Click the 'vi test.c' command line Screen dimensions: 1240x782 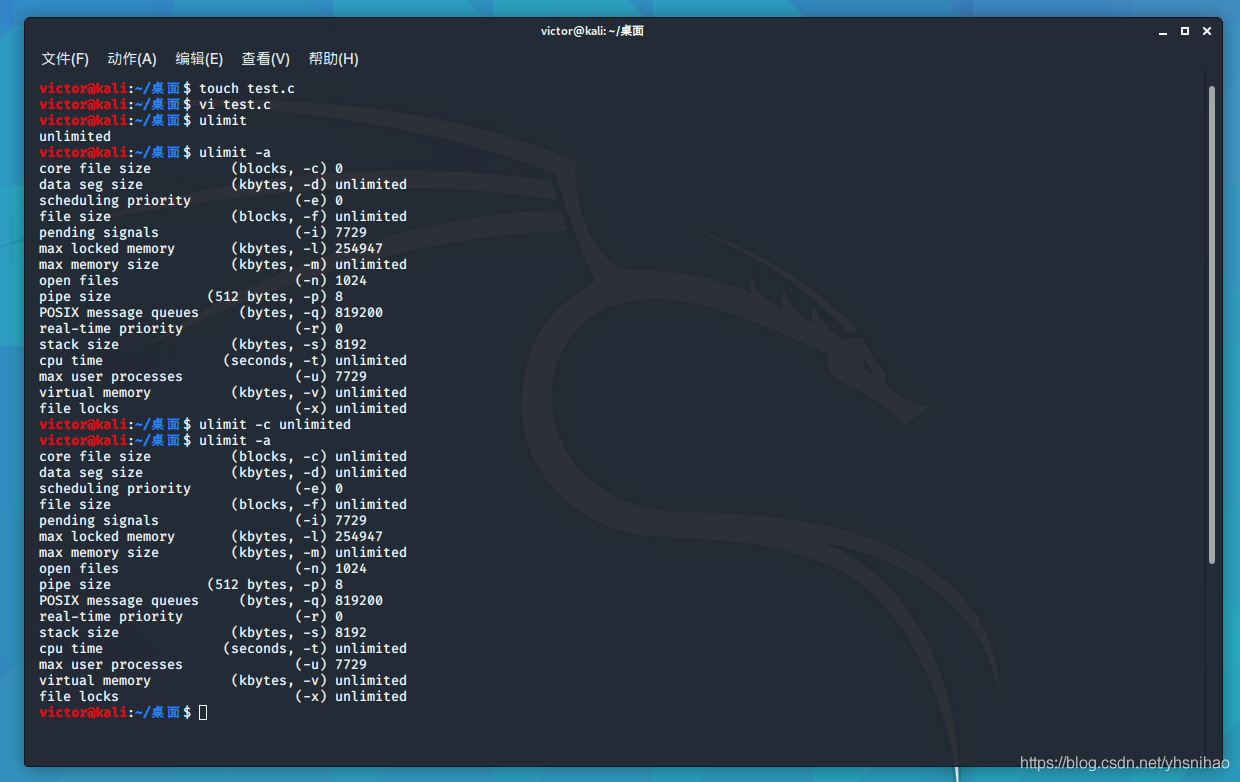coord(155,104)
